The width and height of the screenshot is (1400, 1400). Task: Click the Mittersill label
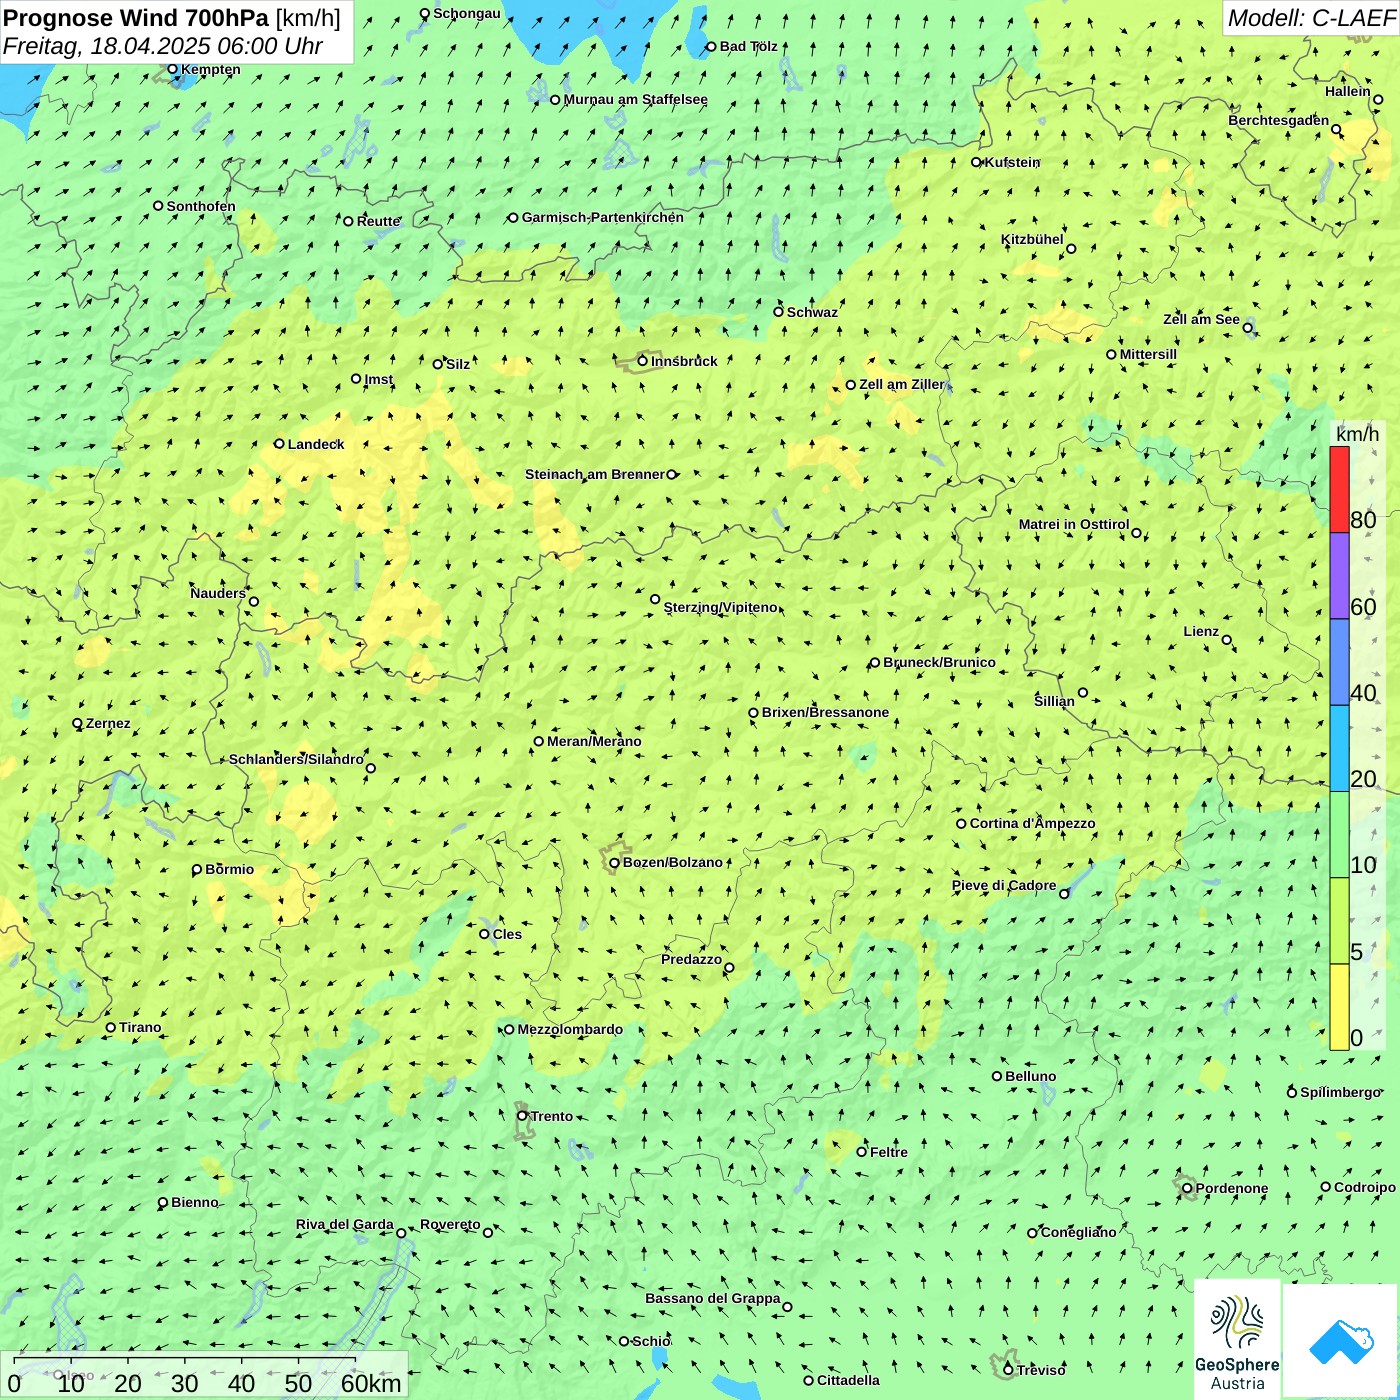tap(1148, 354)
